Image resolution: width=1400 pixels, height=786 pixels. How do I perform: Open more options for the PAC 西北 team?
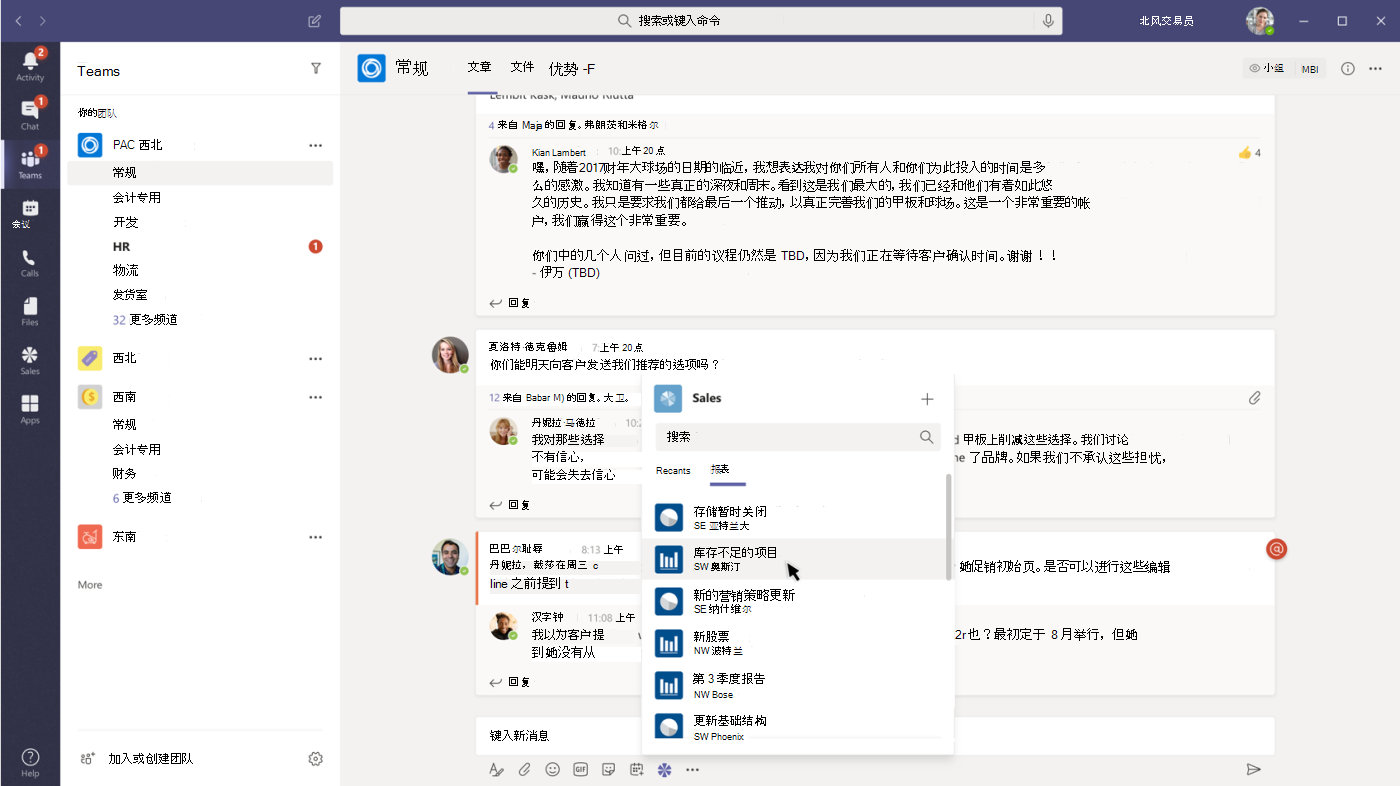(316, 145)
